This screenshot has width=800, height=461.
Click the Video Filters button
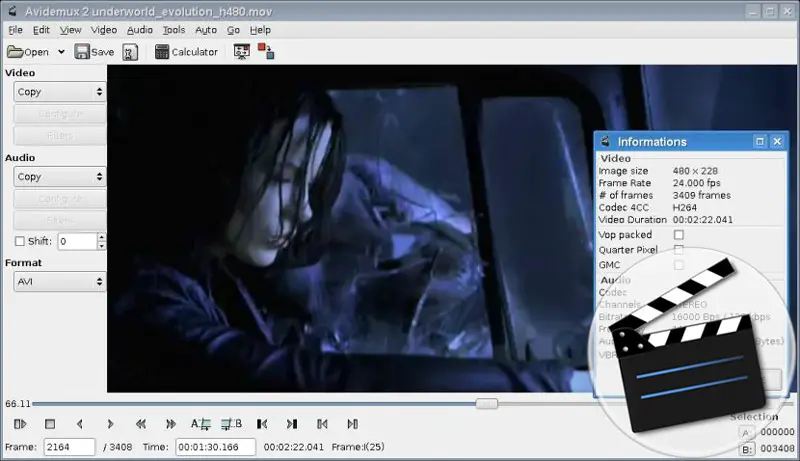point(60,136)
